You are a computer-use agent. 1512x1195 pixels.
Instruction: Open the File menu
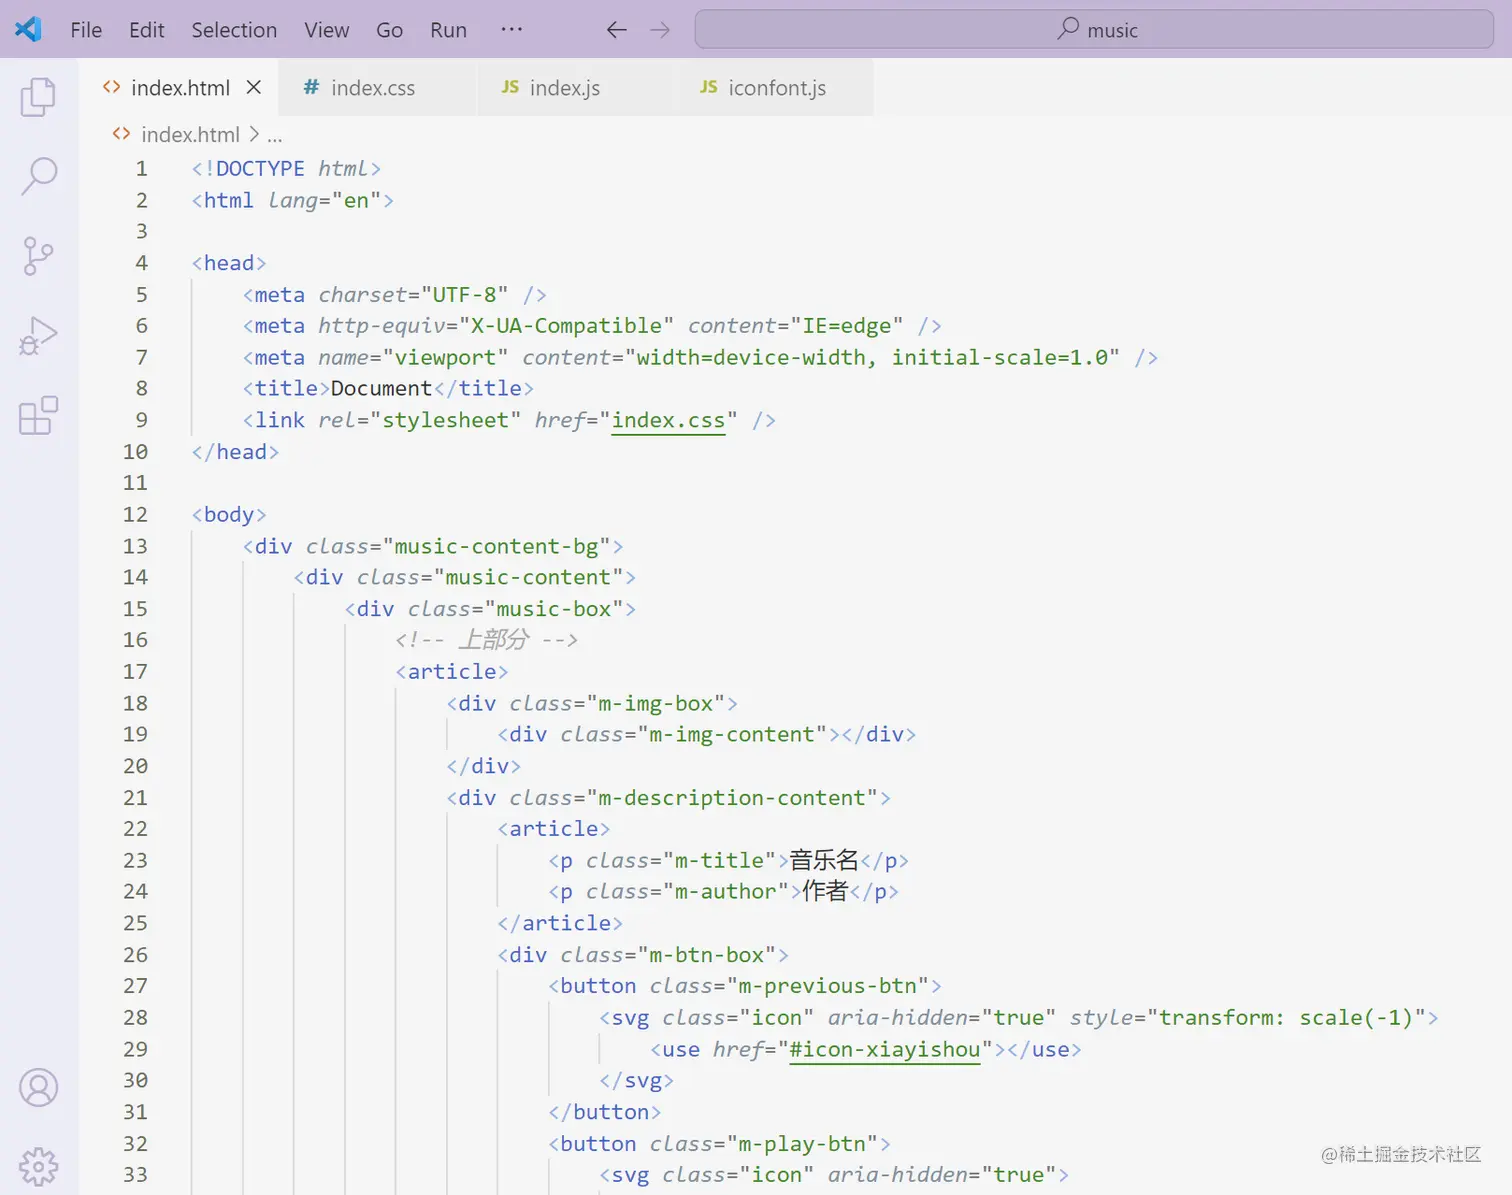86,30
